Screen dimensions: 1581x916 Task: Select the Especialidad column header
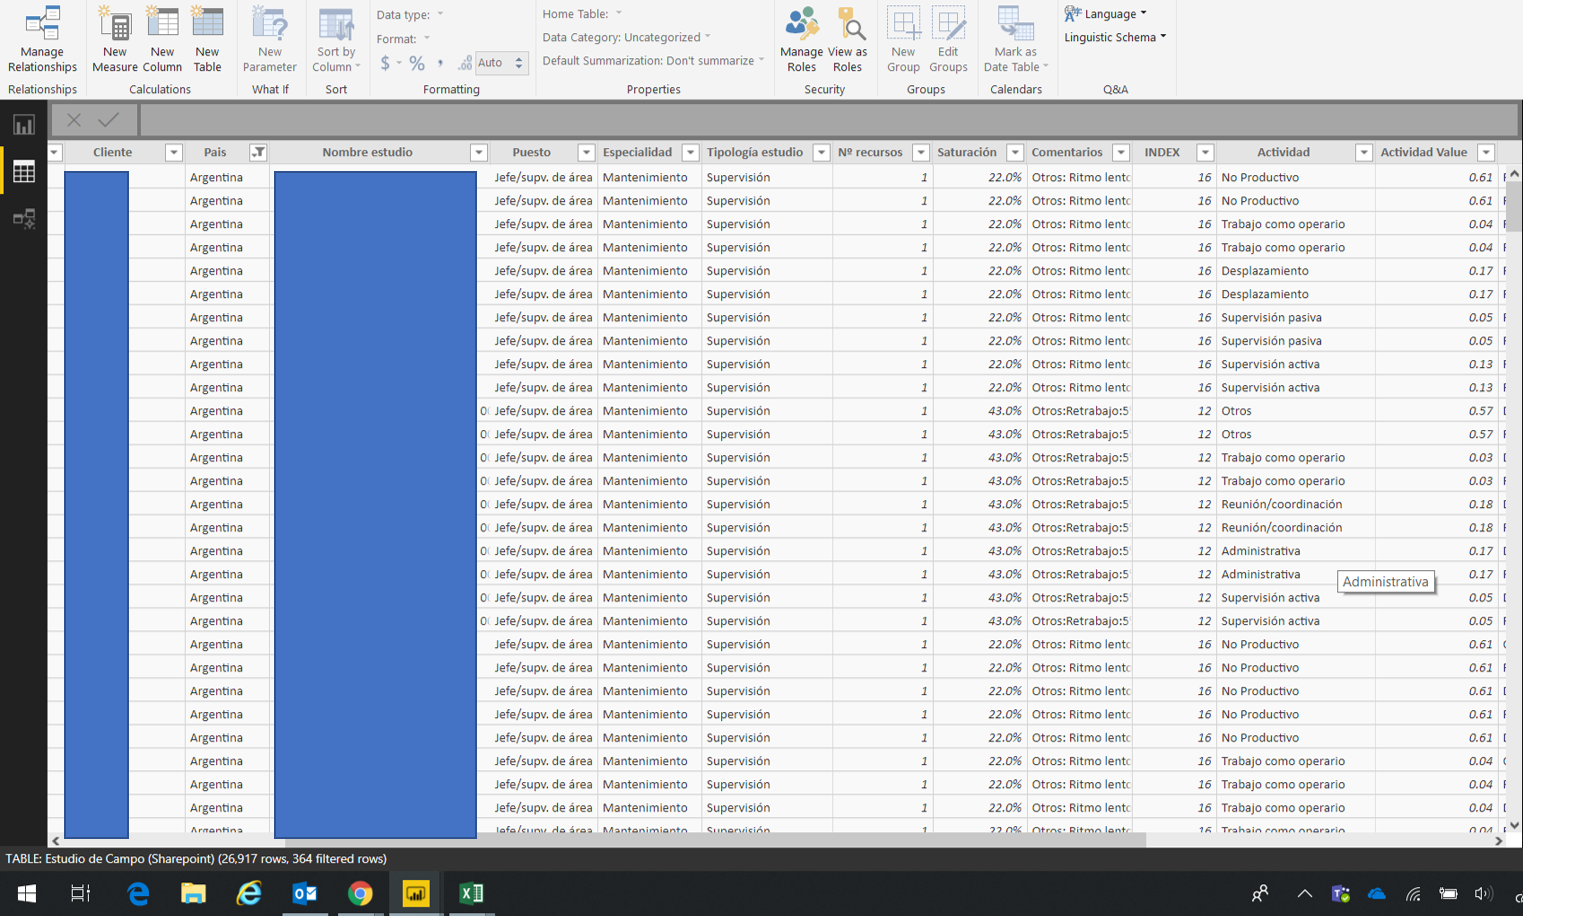point(637,152)
